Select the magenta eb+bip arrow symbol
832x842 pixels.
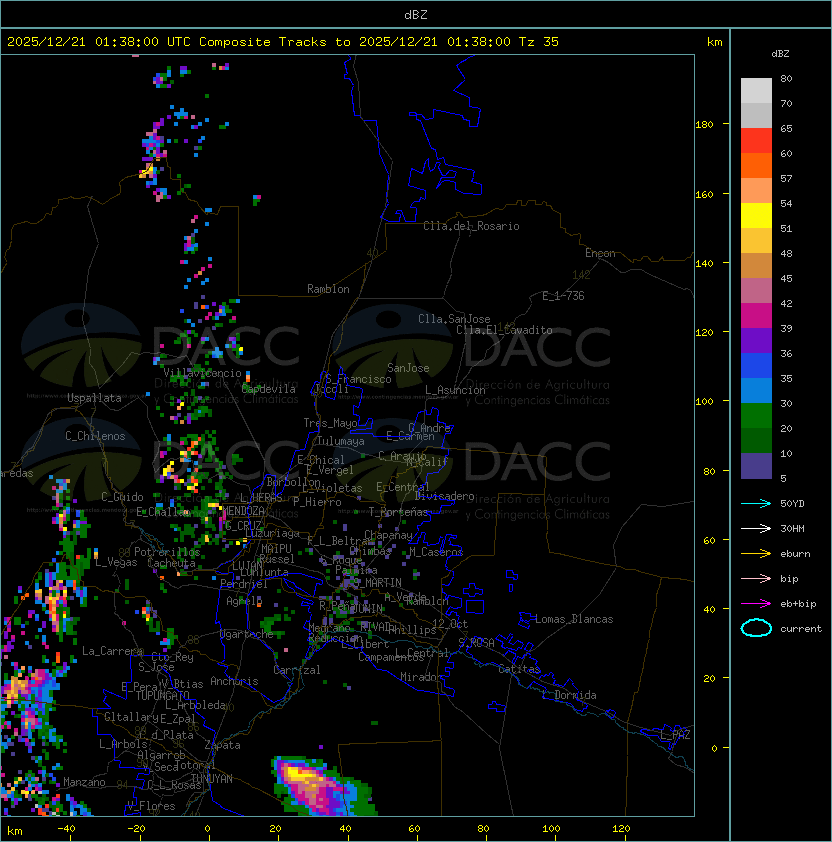tap(756, 603)
